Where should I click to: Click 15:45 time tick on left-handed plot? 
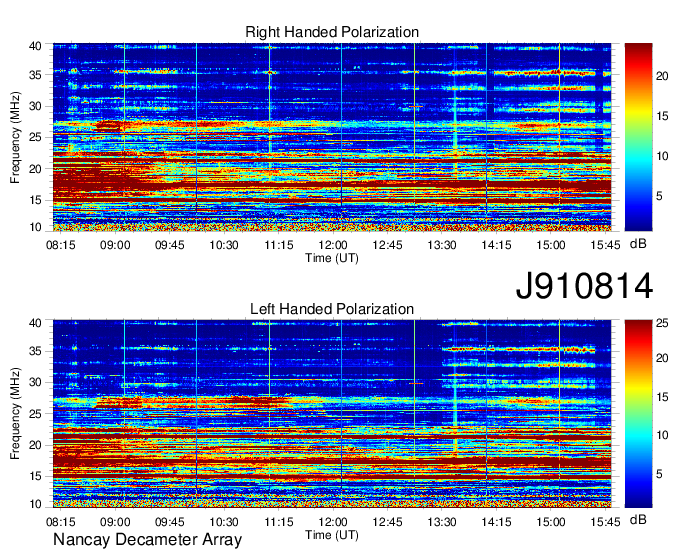[x=605, y=522]
